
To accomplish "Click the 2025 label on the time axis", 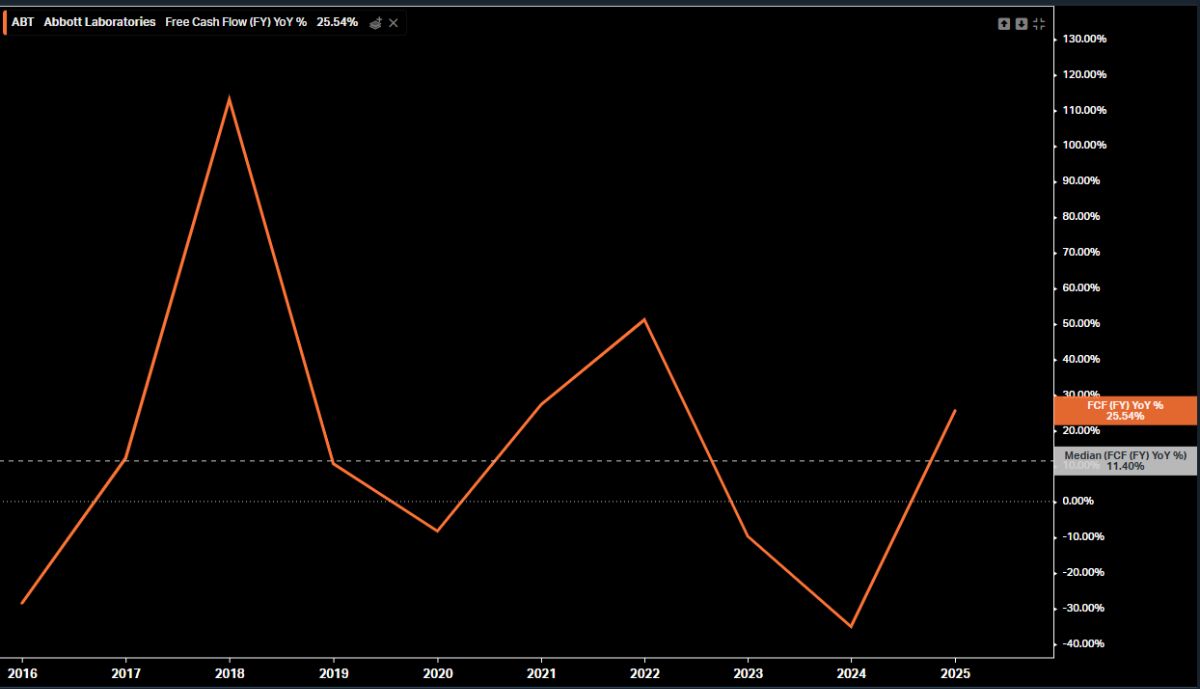I will pyautogui.click(x=955, y=673).
